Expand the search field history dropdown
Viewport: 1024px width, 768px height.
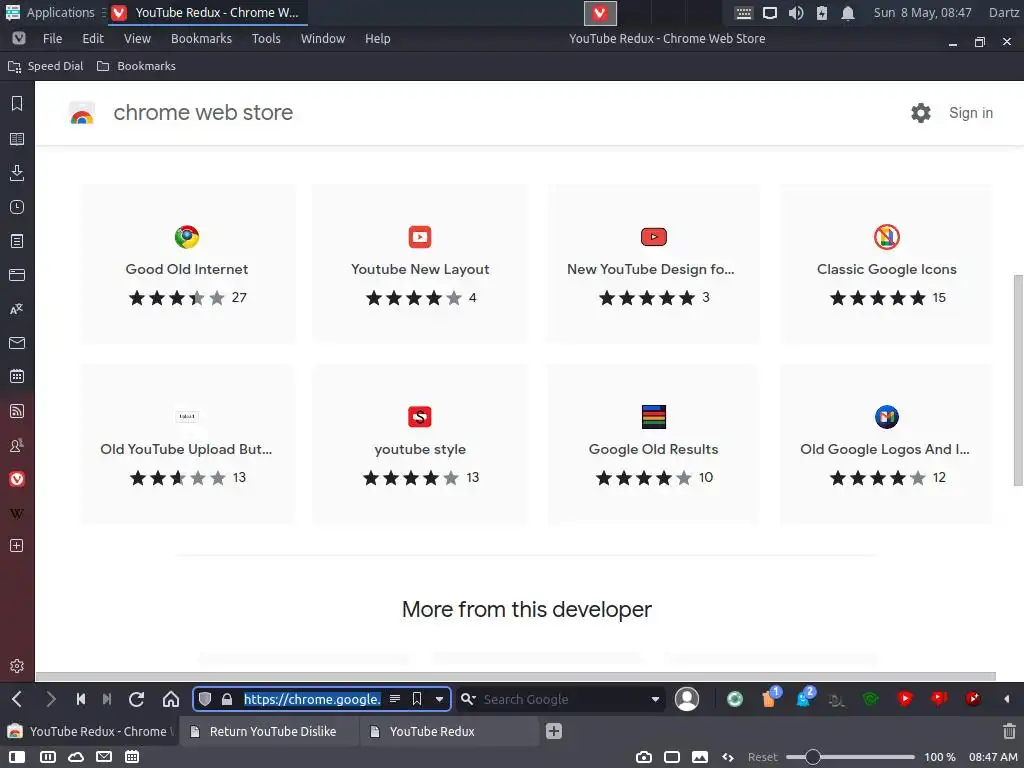coord(655,699)
